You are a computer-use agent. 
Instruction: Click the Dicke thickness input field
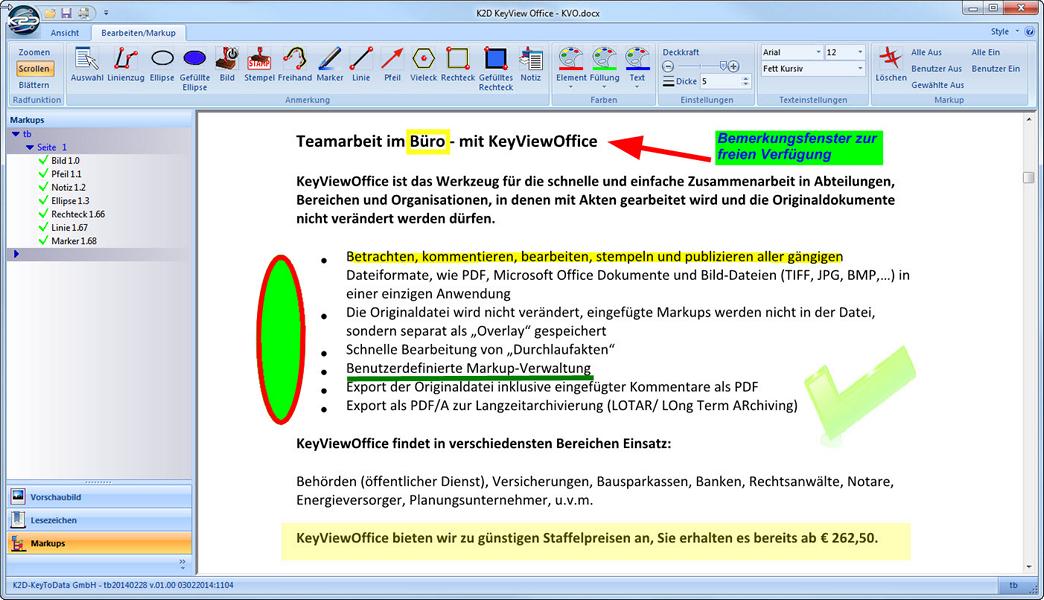(719, 81)
